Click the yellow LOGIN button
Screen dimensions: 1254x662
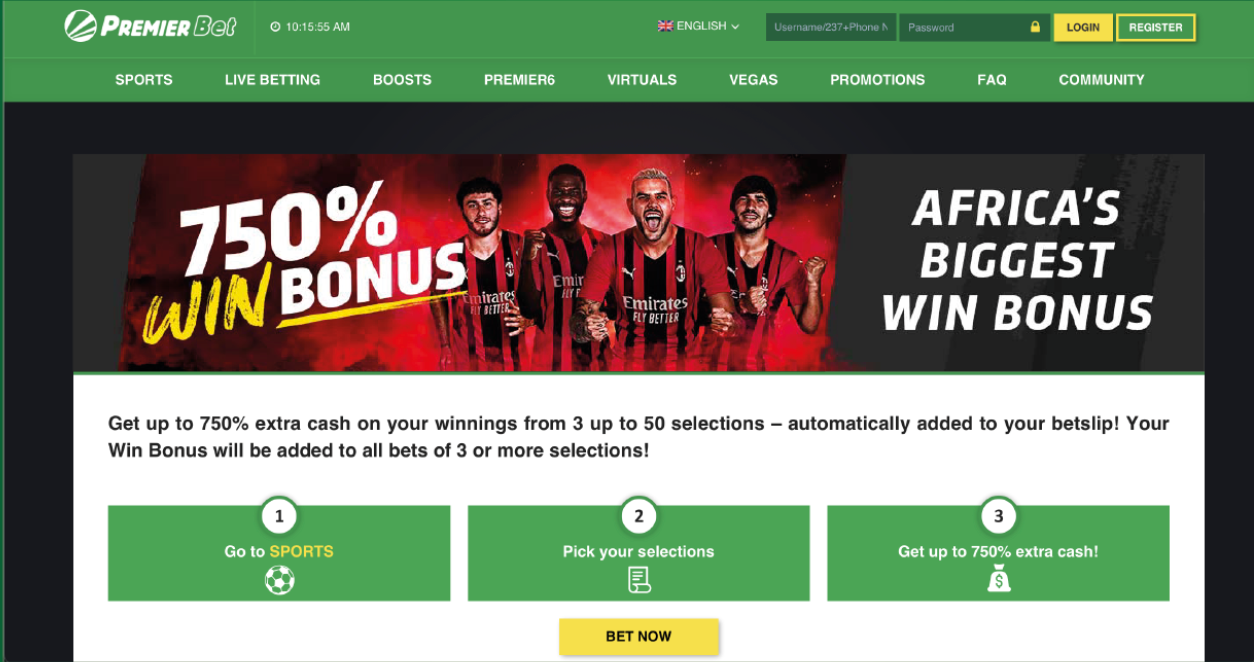(1083, 27)
